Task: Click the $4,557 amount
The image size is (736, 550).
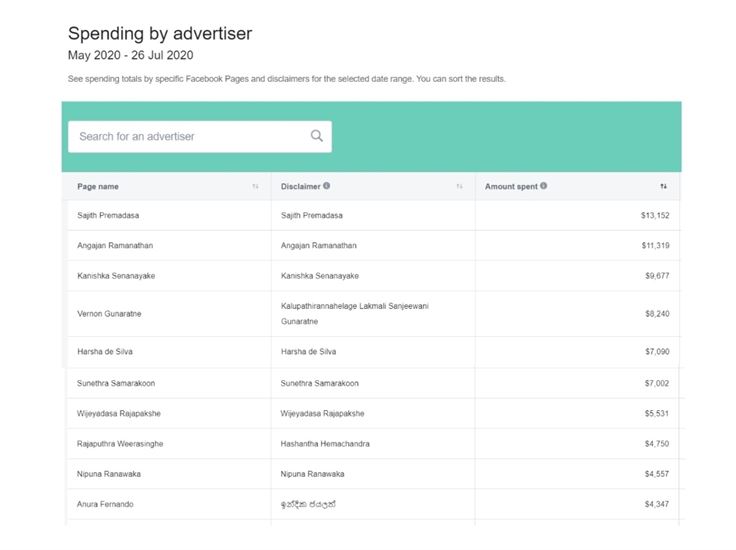Action: [x=657, y=474]
